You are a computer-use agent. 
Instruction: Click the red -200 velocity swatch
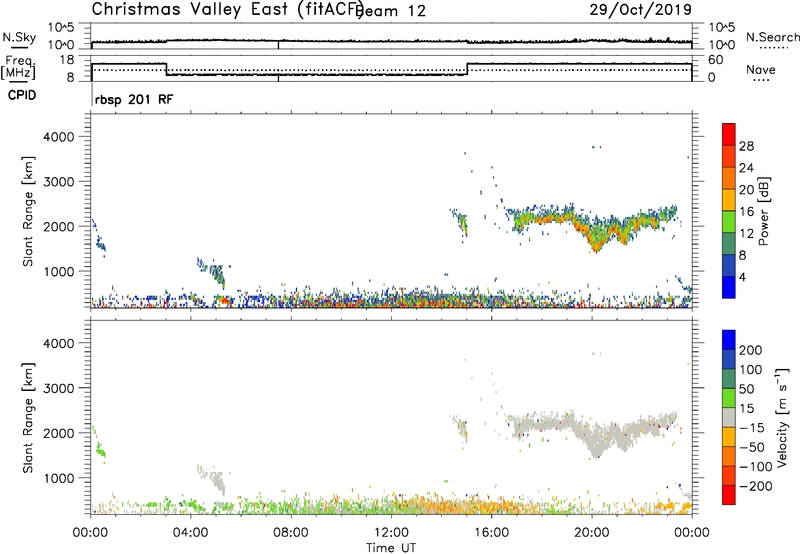coord(729,495)
